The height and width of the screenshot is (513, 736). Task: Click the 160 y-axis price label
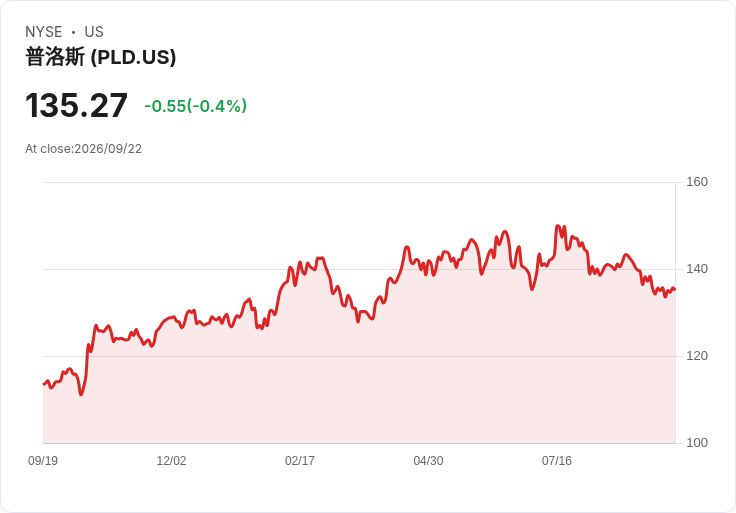pyautogui.click(x=697, y=182)
